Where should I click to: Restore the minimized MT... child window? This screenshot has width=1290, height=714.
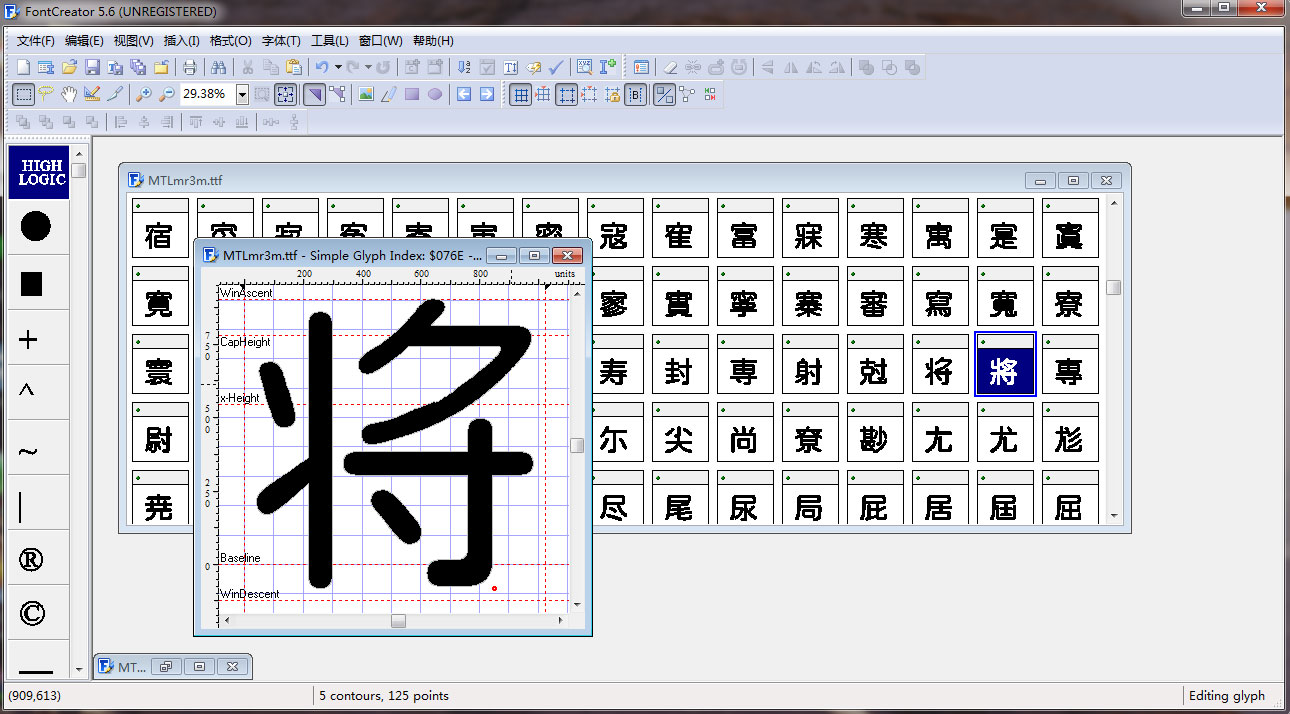click(166, 666)
